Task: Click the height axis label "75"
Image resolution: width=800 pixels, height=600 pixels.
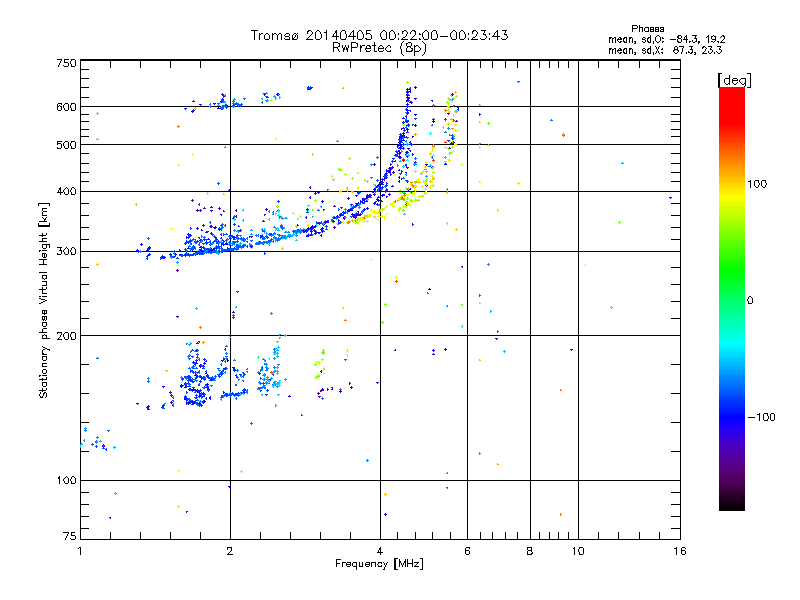Action: pos(70,536)
